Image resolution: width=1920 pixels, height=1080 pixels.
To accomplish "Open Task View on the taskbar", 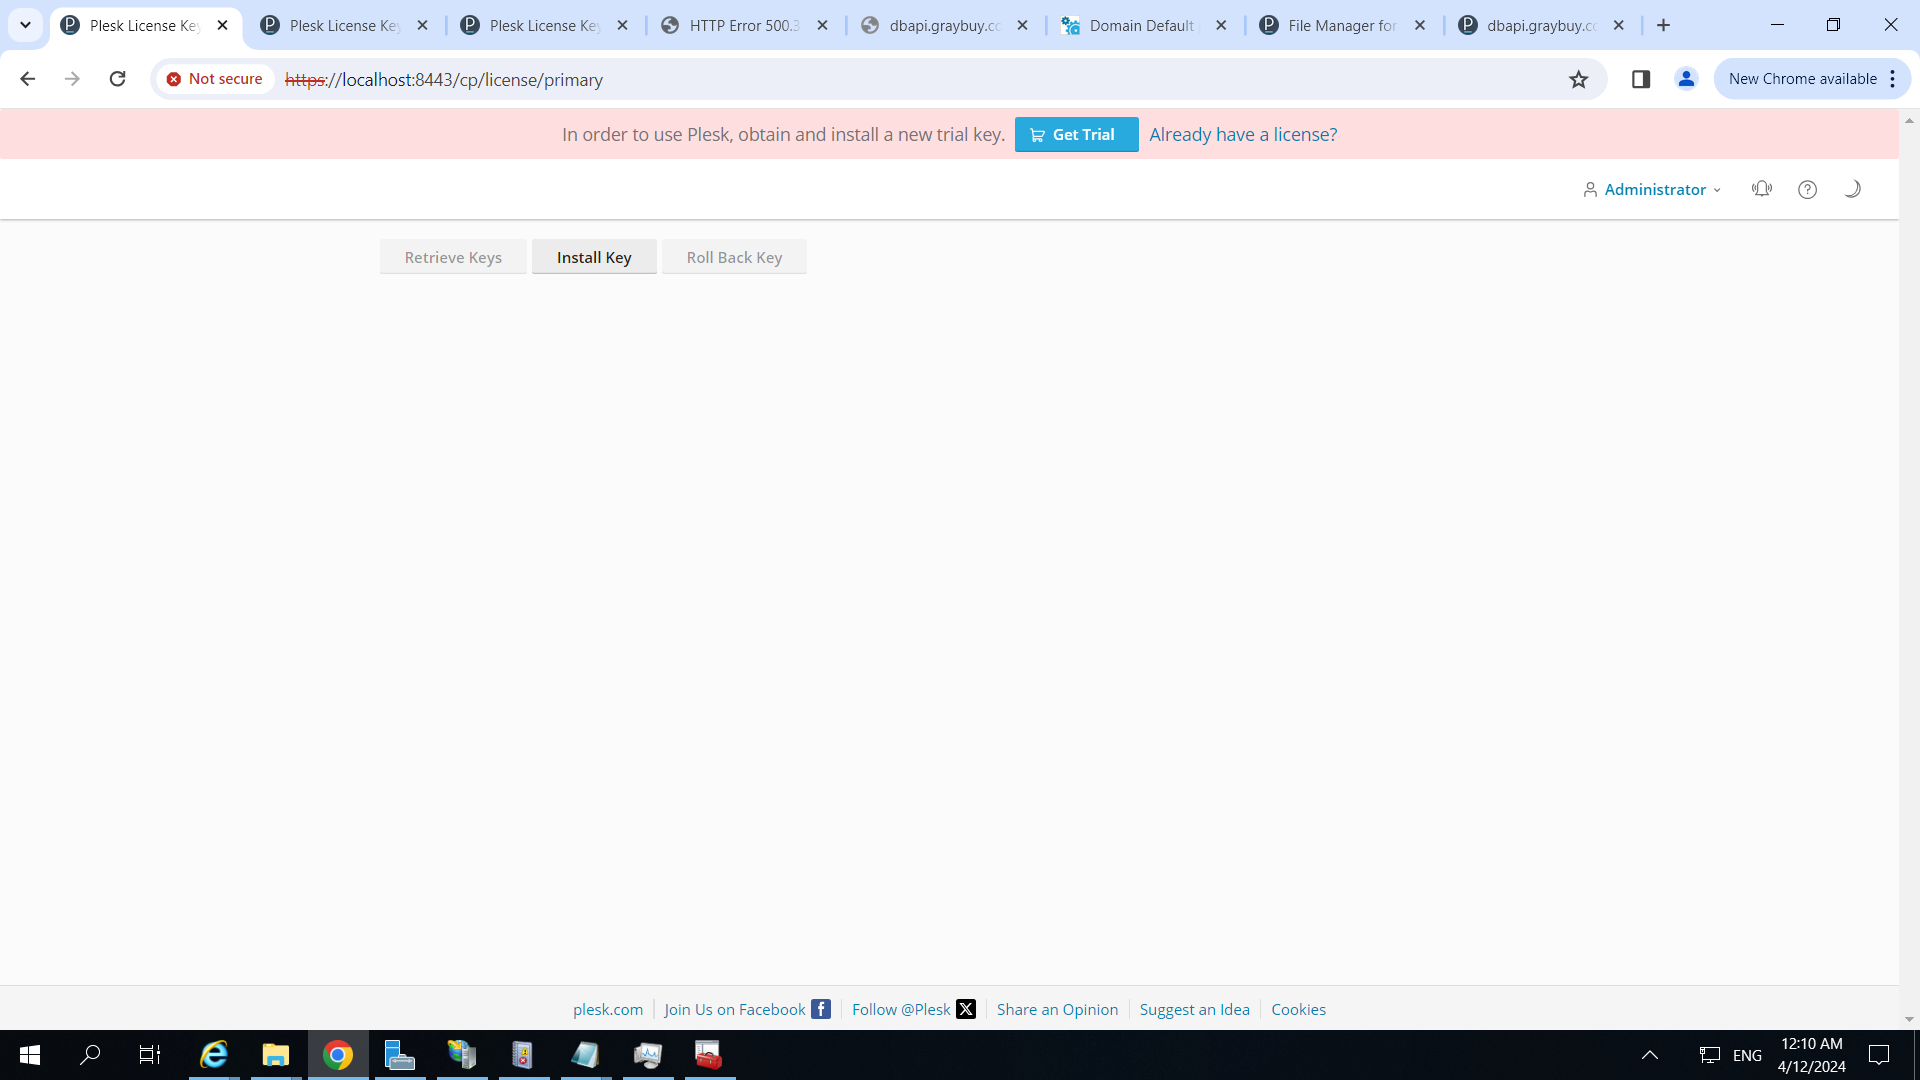I will [x=150, y=1055].
